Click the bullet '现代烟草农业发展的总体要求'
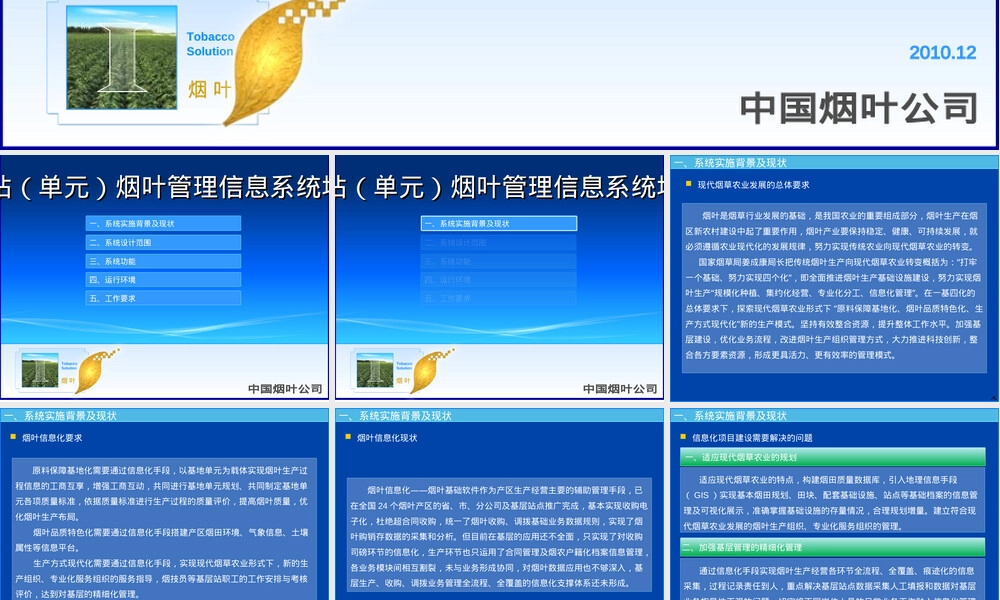Image resolution: width=1000 pixels, height=600 pixels. tap(753, 185)
